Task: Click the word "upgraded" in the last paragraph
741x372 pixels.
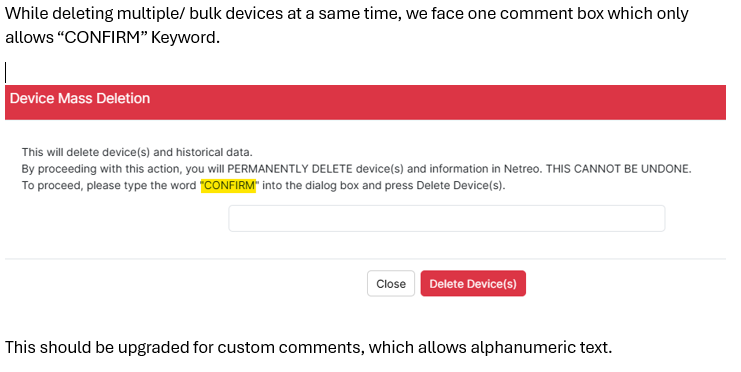Action: pos(153,347)
